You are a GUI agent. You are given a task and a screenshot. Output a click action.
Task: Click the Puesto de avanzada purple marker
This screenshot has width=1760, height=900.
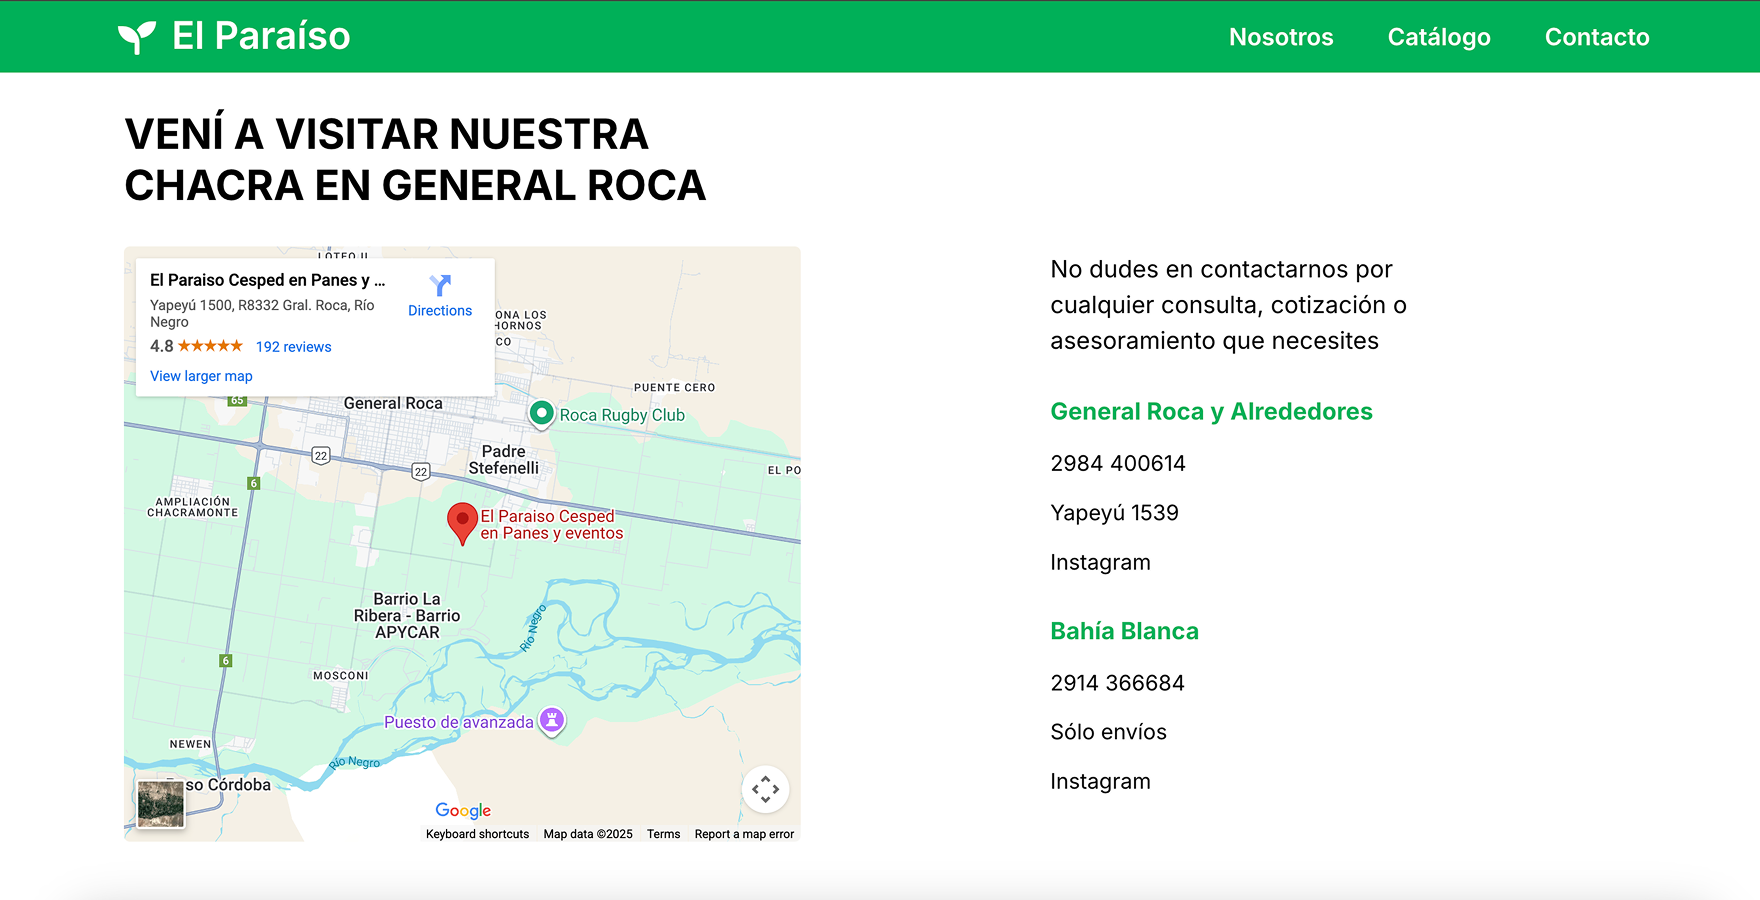[x=552, y=720]
